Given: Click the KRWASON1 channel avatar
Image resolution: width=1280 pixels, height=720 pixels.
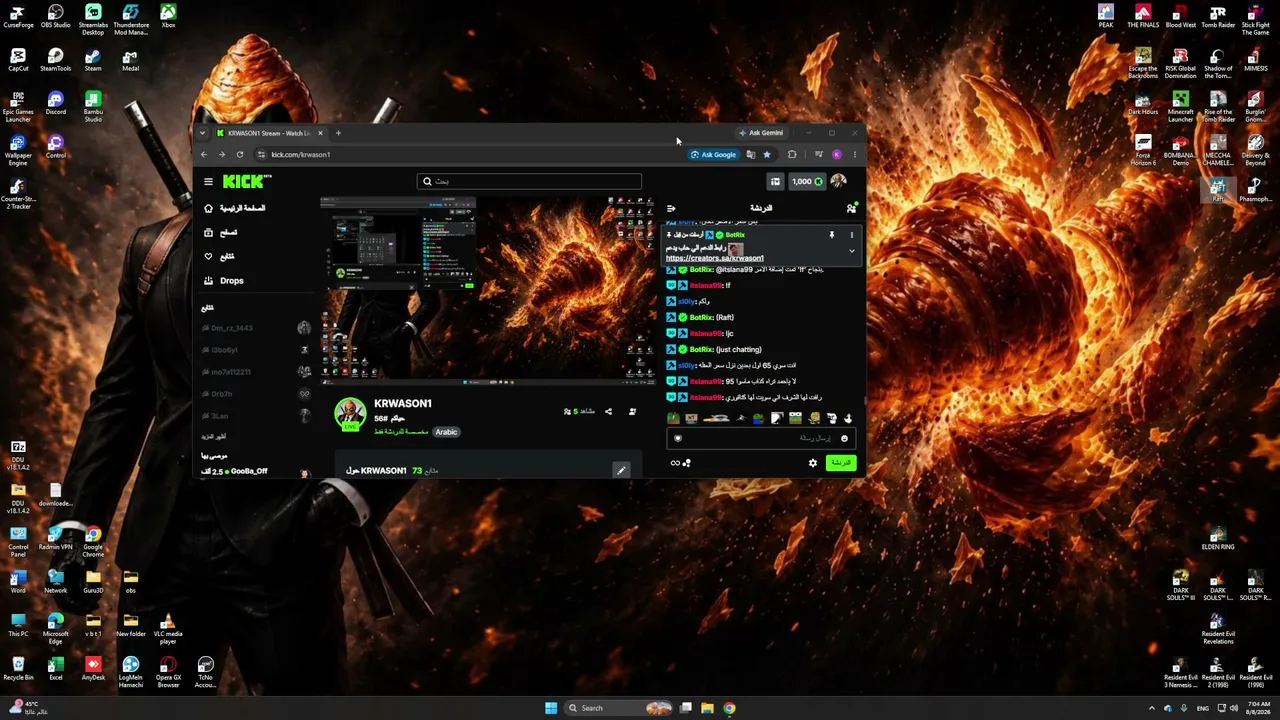Looking at the screenshot, I should (x=350, y=413).
